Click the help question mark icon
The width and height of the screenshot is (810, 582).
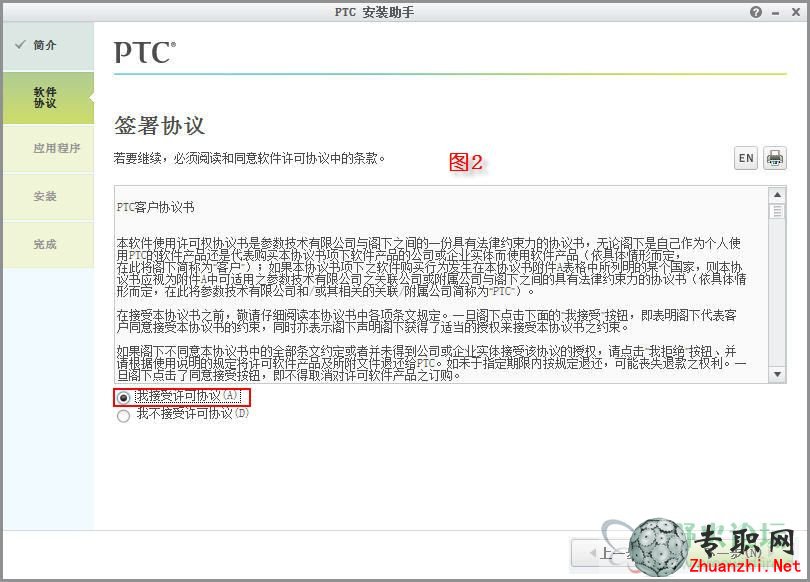pos(756,12)
